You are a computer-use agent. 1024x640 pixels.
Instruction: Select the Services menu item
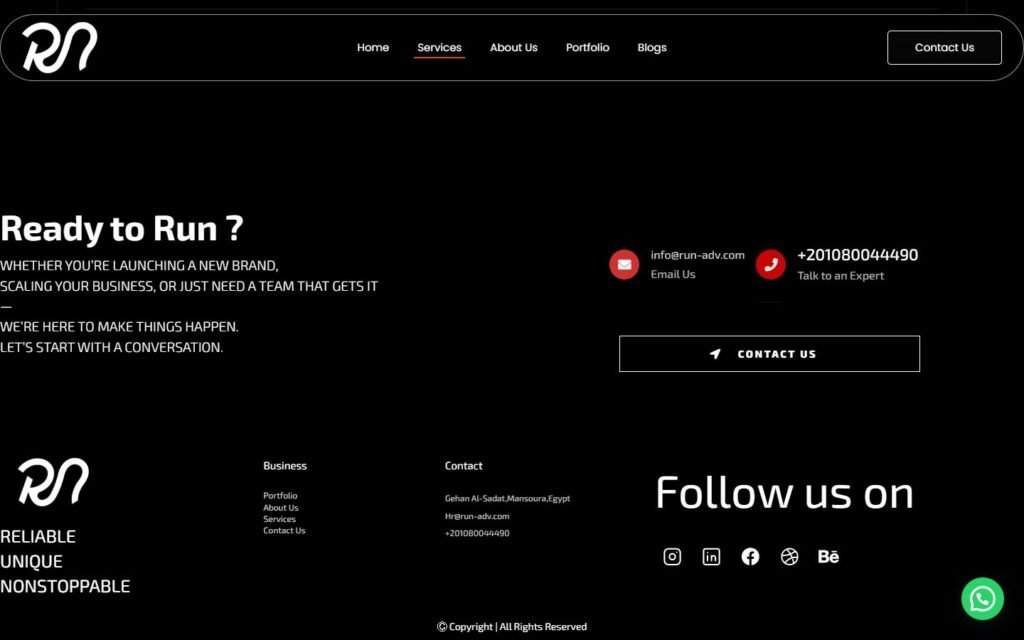(x=440, y=48)
